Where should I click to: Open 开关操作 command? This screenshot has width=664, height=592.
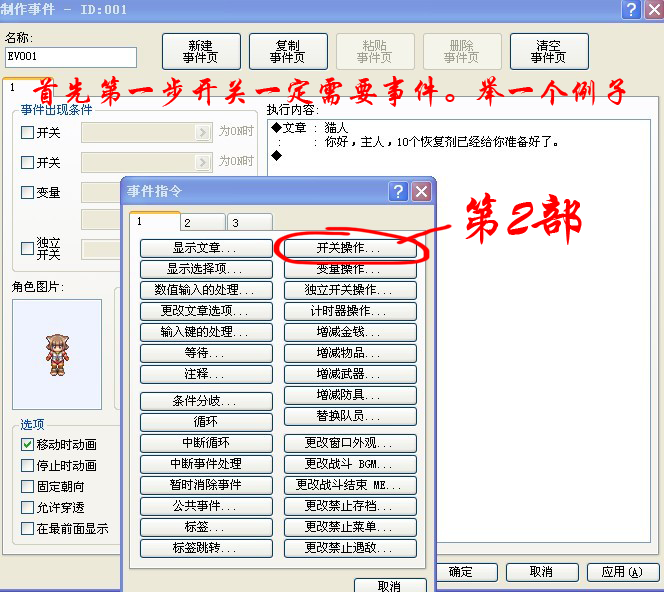click(x=350, y=248)
